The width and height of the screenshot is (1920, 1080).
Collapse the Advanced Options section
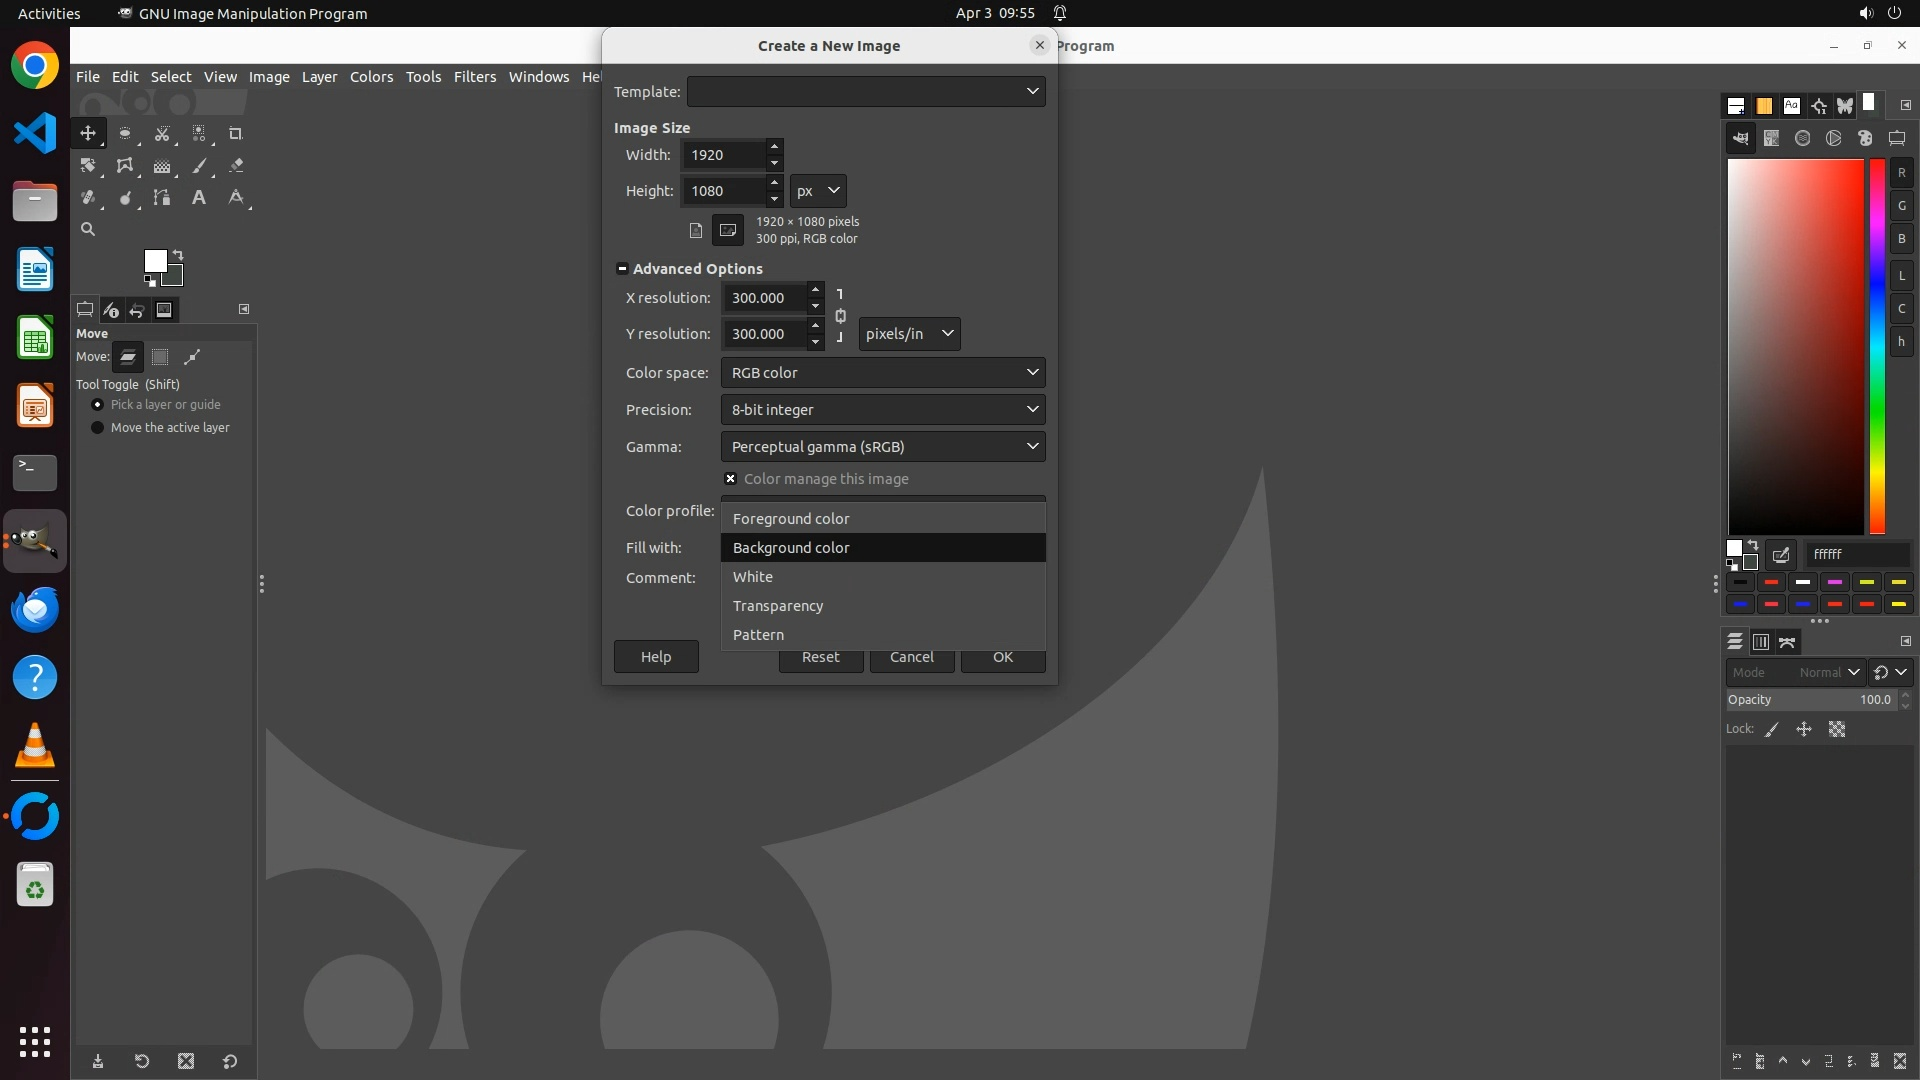click(x=622, y=269)
